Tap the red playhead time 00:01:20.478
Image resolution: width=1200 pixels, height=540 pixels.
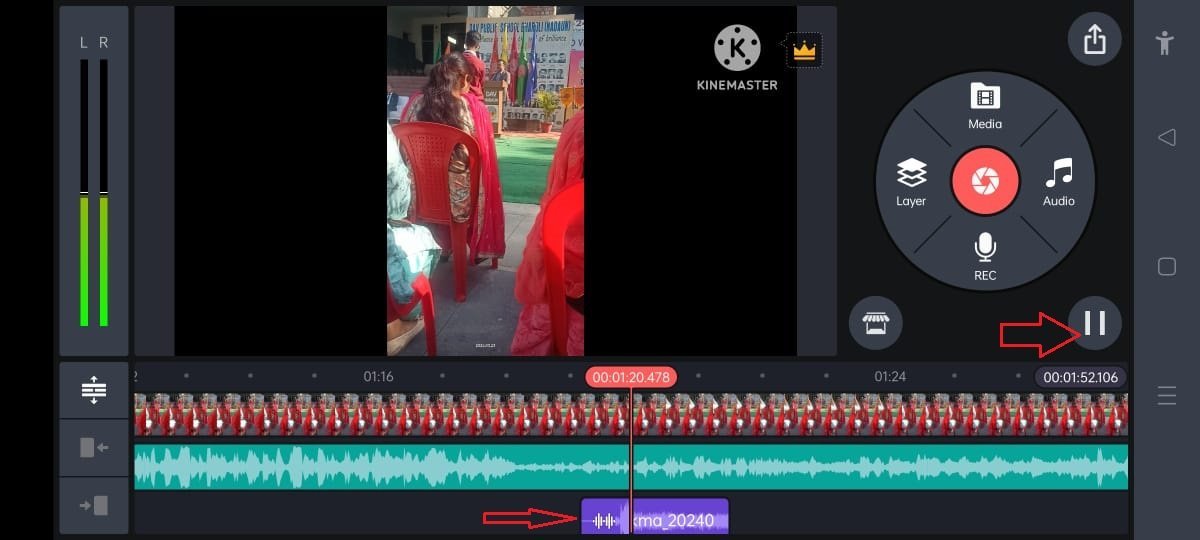pyautogui.click(x=631, y=377)
